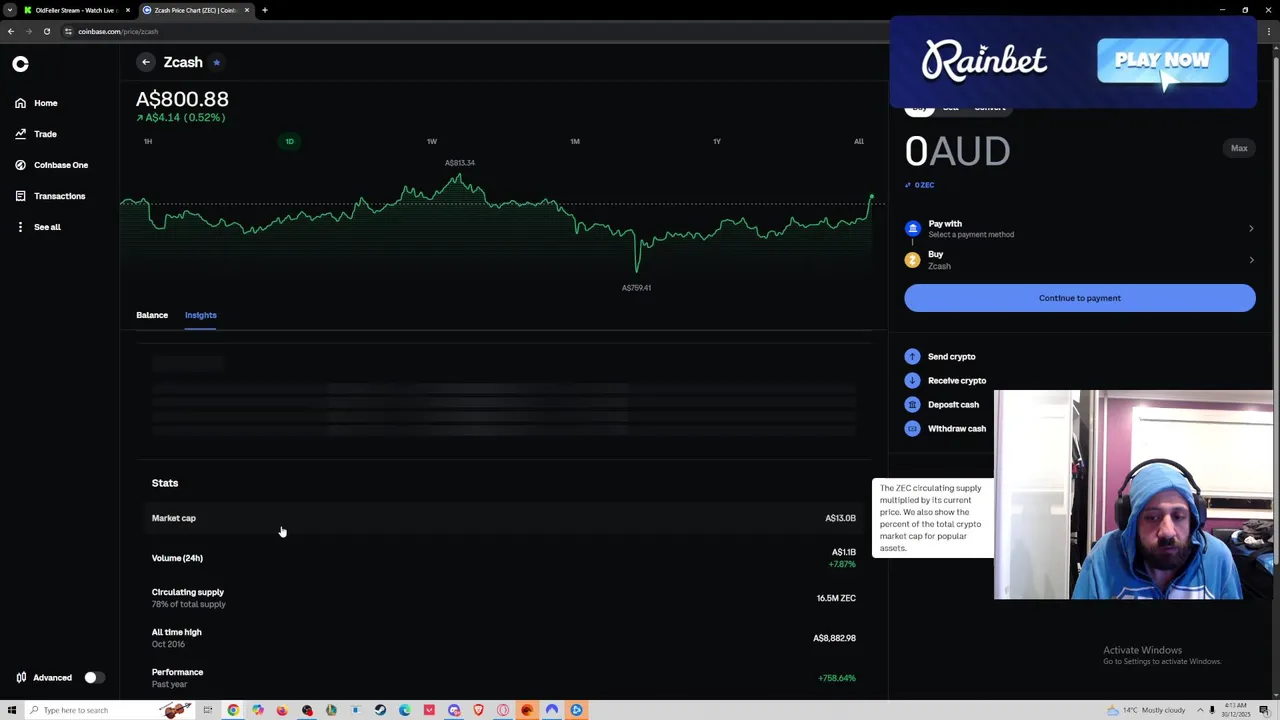Screen dimensions: 1280x720
Task: Click Send crypto
Action: 940,357
